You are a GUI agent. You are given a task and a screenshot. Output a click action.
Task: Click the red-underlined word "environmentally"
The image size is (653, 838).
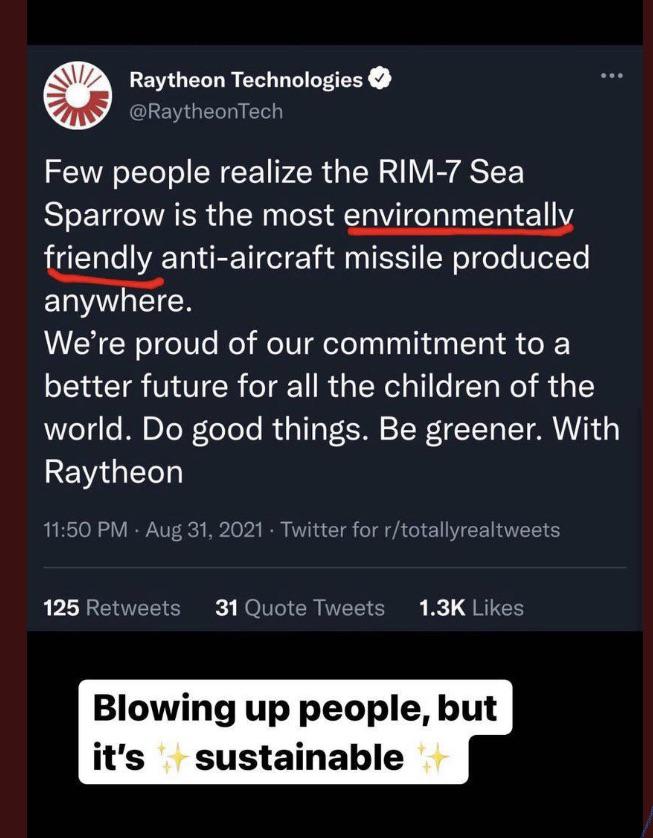tap(458, 215)
